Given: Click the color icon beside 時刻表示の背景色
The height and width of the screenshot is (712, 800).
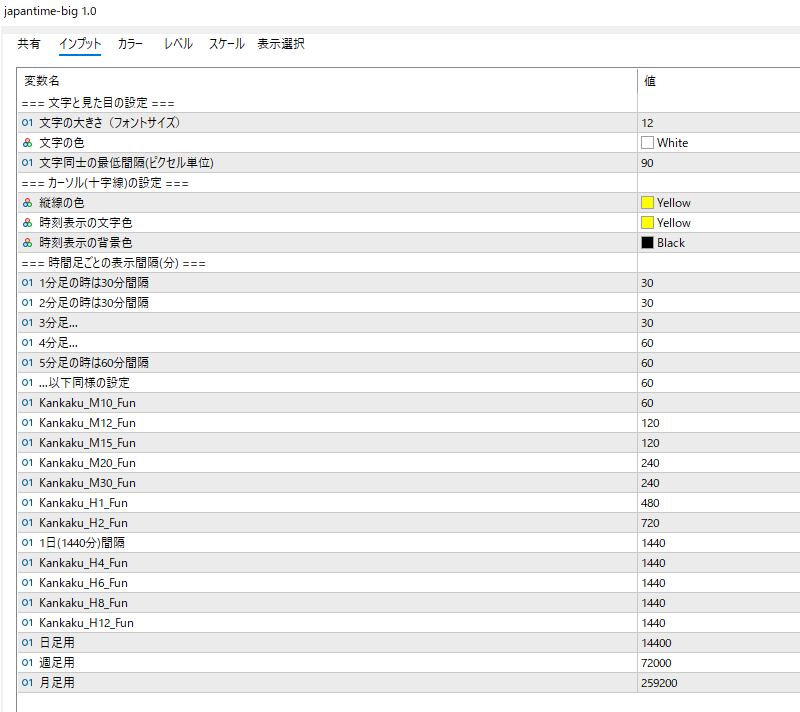Looking at the screenshot, I should click(x=27, y=243).
